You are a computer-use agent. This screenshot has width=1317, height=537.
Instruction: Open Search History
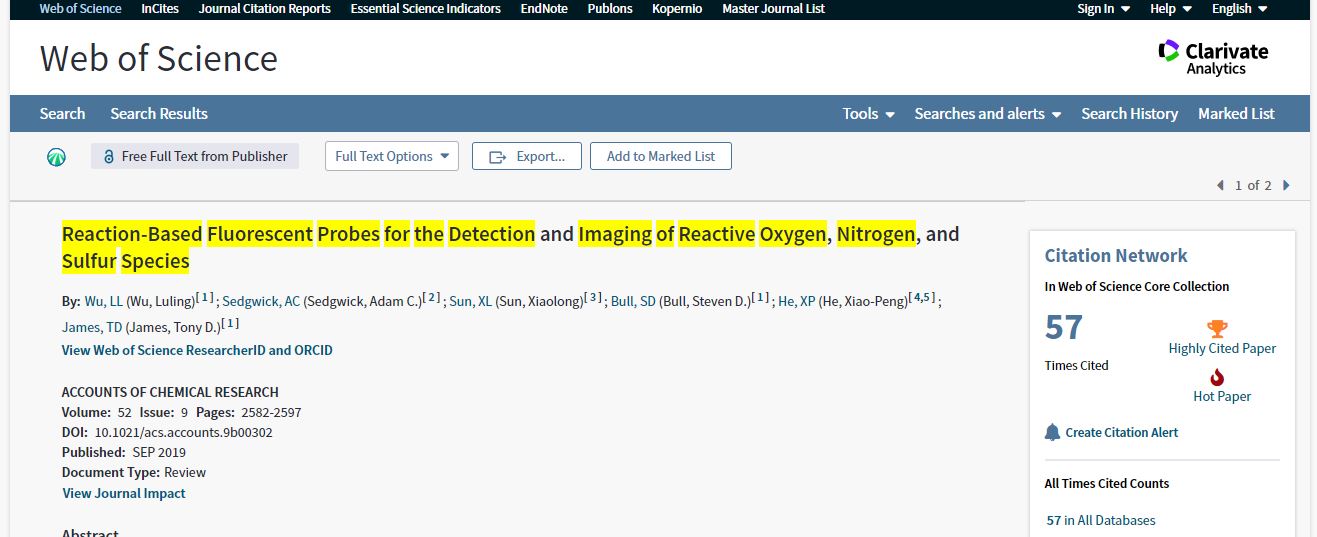coord(1129,113)
